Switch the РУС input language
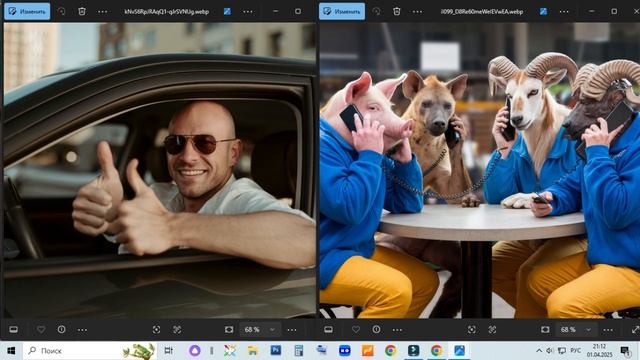Viewport: 640px width, 360px height. pyautogui.click(x=576, y=351)
